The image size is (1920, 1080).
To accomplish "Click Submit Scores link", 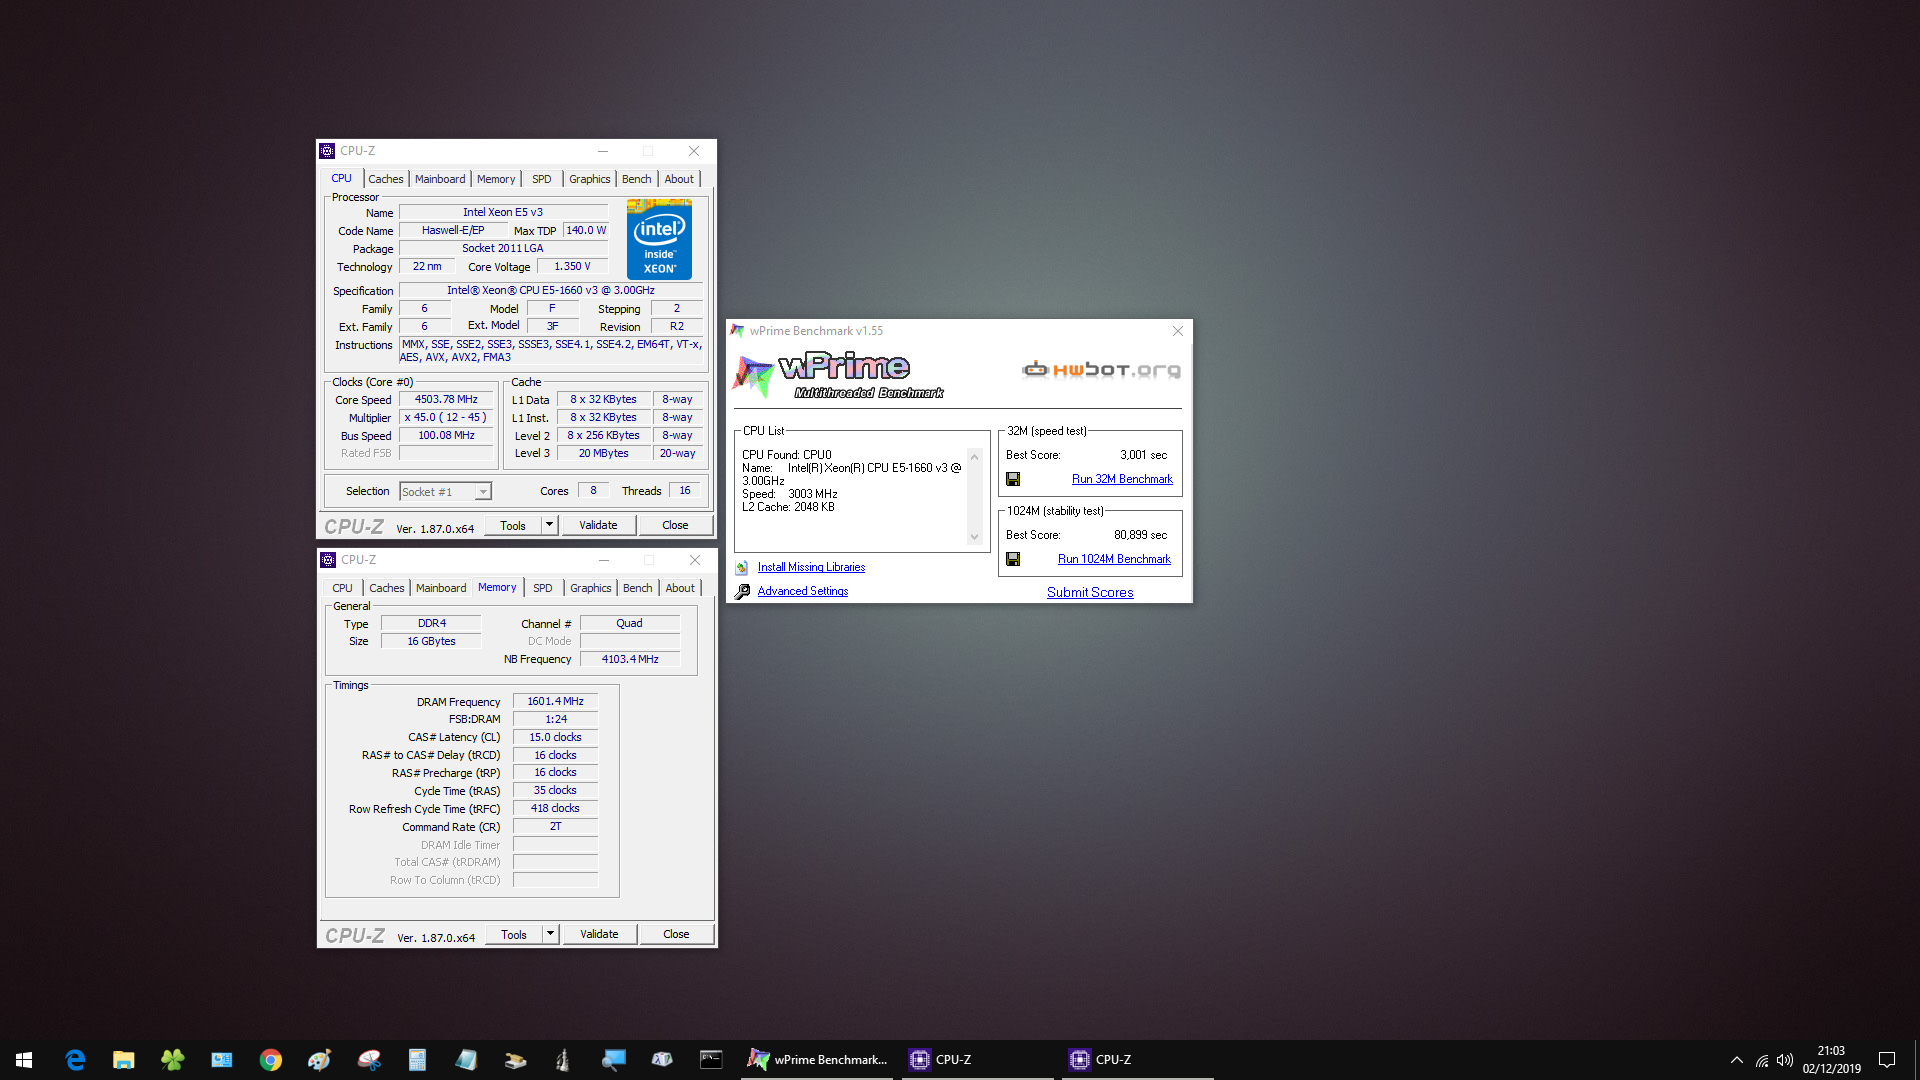I will coord(1090,592).
